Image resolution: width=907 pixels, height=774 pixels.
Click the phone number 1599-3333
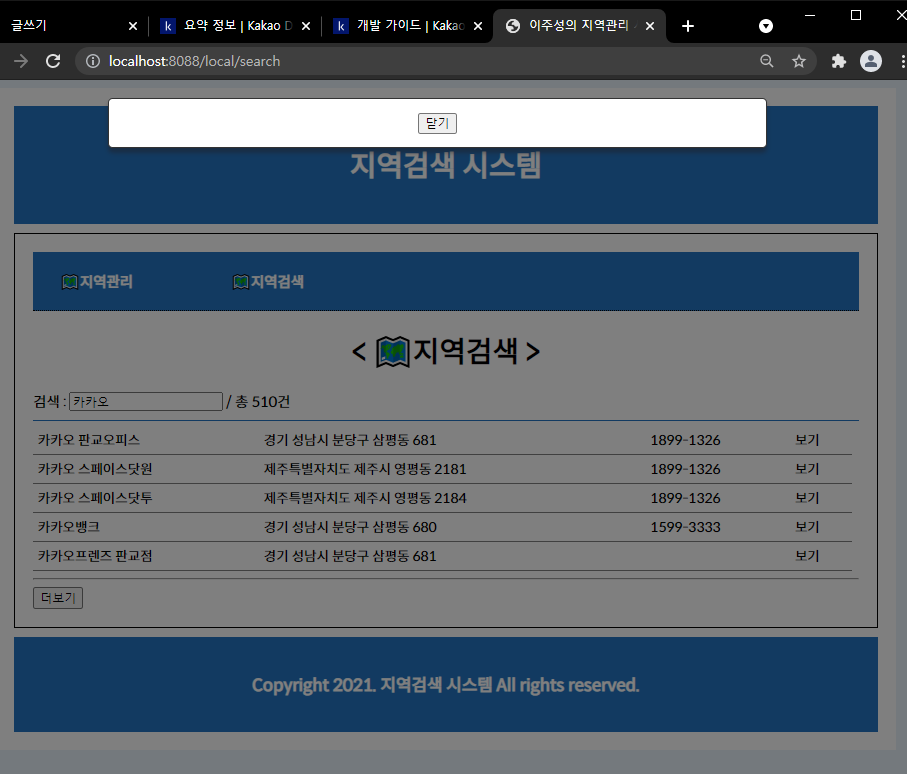[685, 526]
